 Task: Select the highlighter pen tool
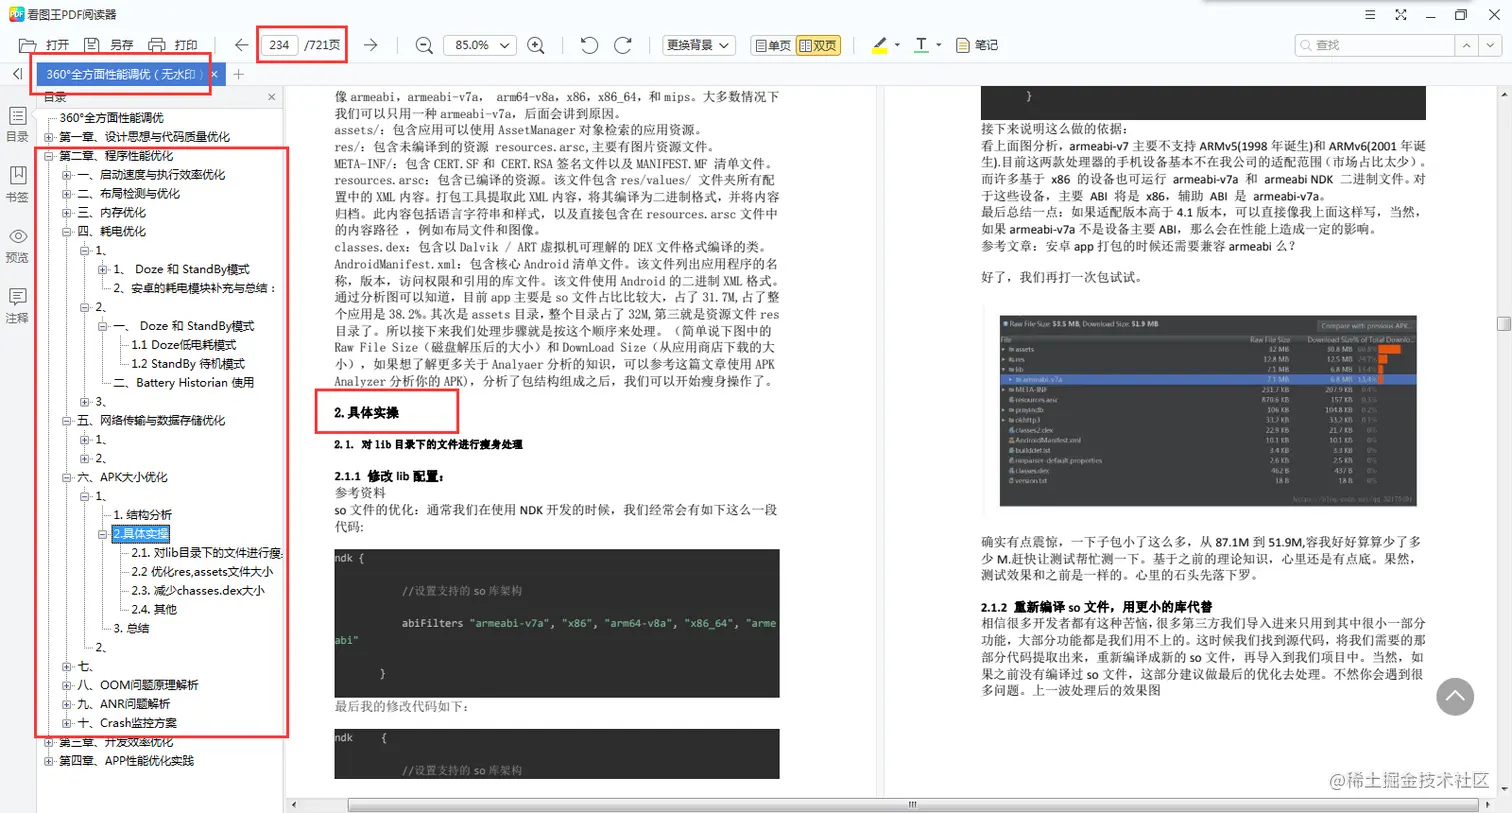[879, 45]
